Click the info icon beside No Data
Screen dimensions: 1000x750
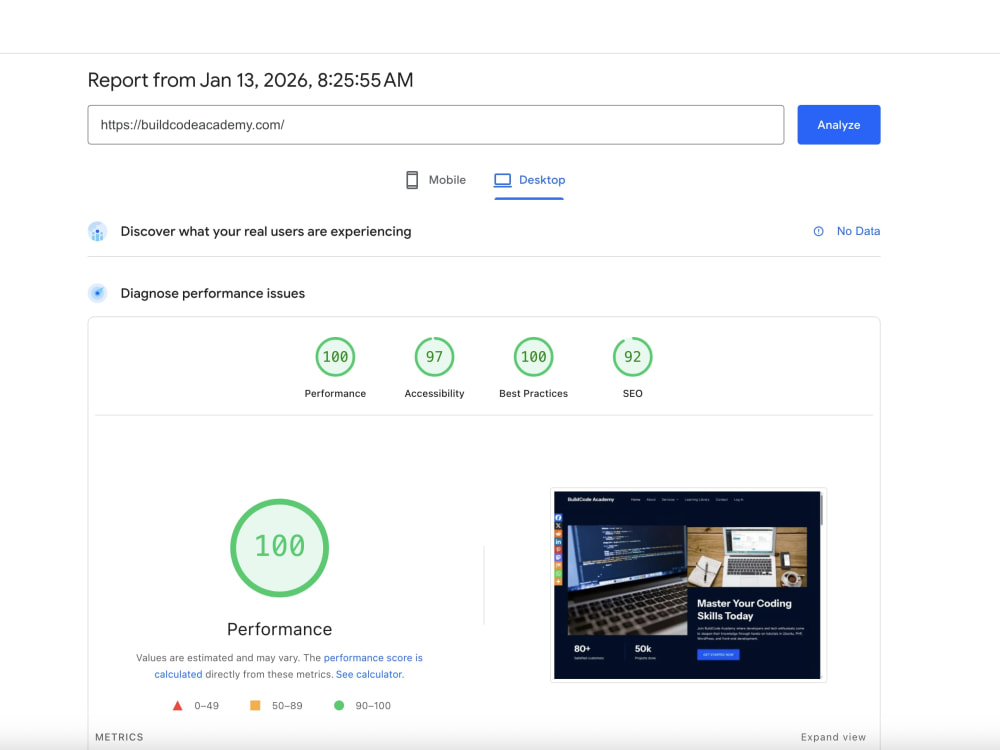(x=818, y=232)
